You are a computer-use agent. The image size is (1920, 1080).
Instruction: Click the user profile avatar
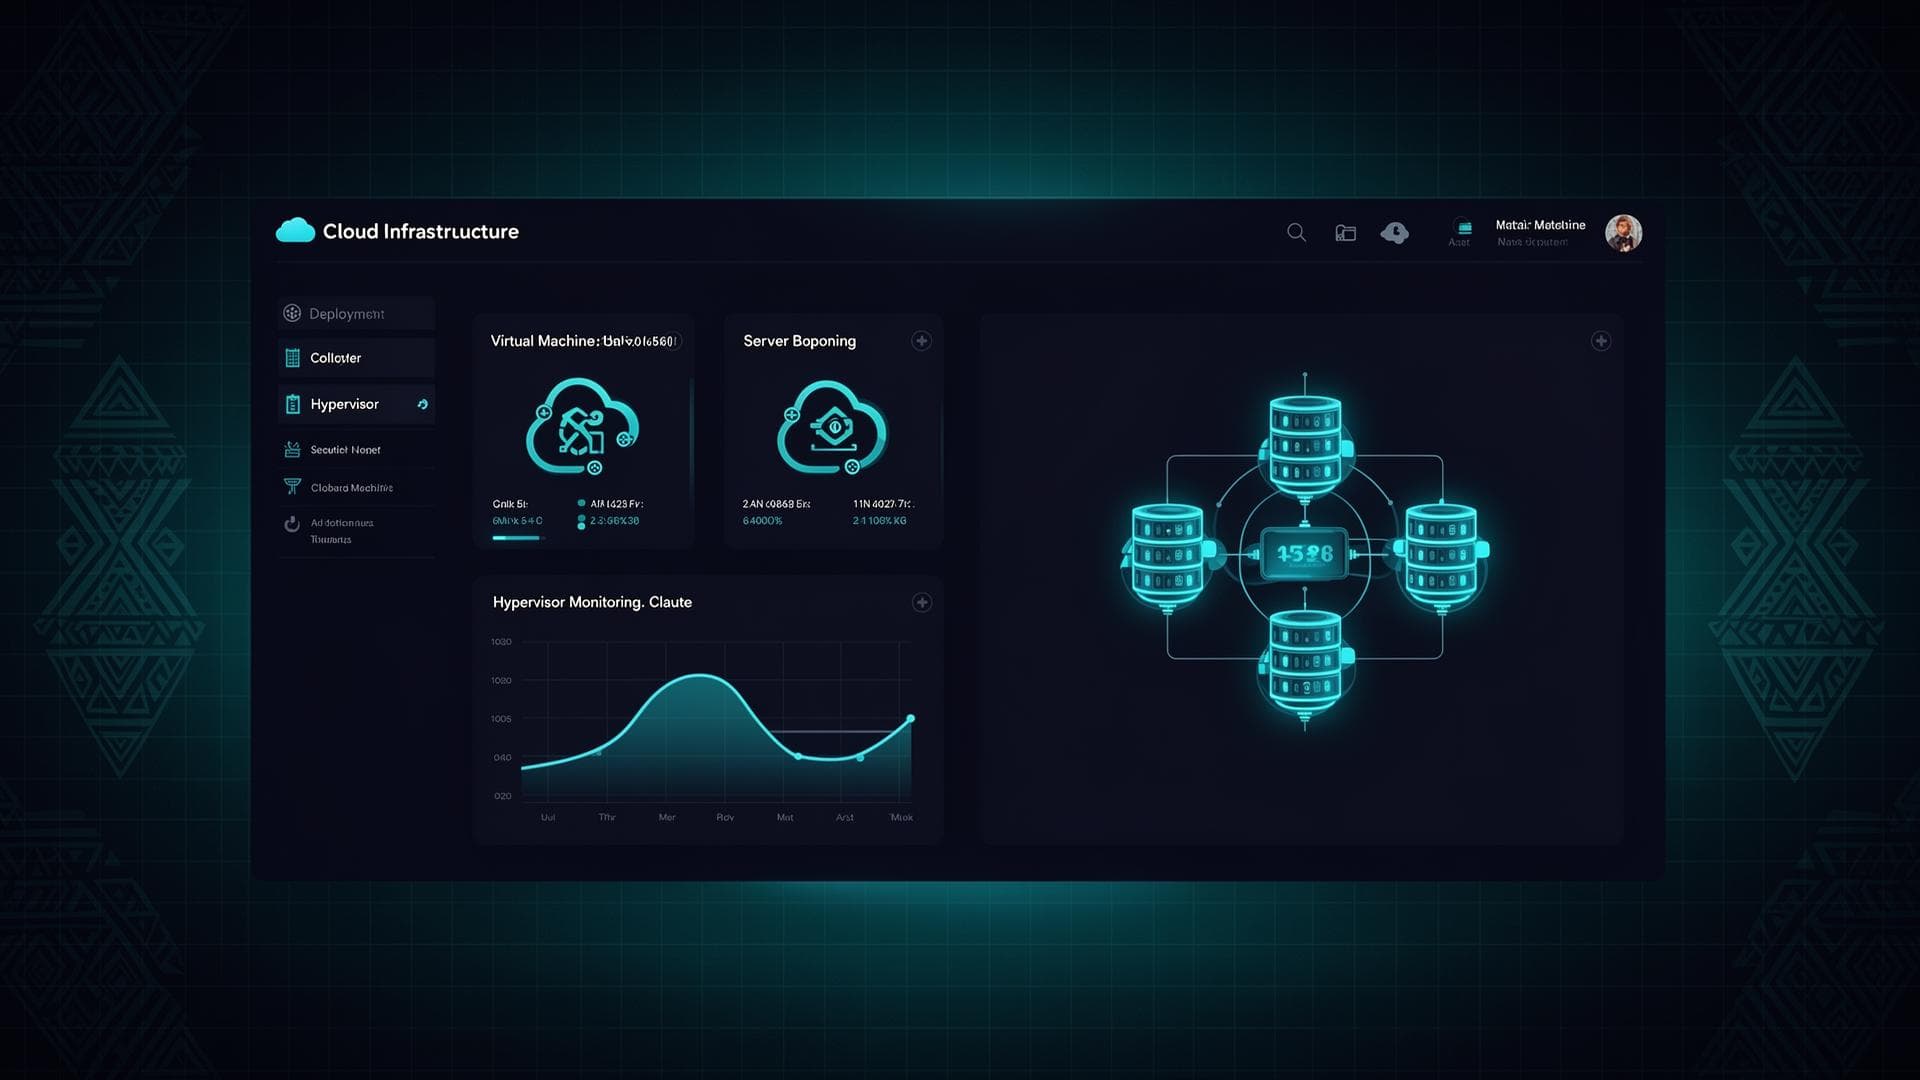(1623, 232)
